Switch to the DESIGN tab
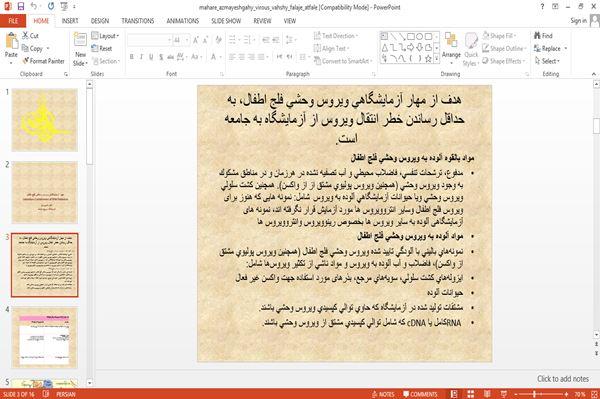600x399 pixels. (x=100, y=21)
